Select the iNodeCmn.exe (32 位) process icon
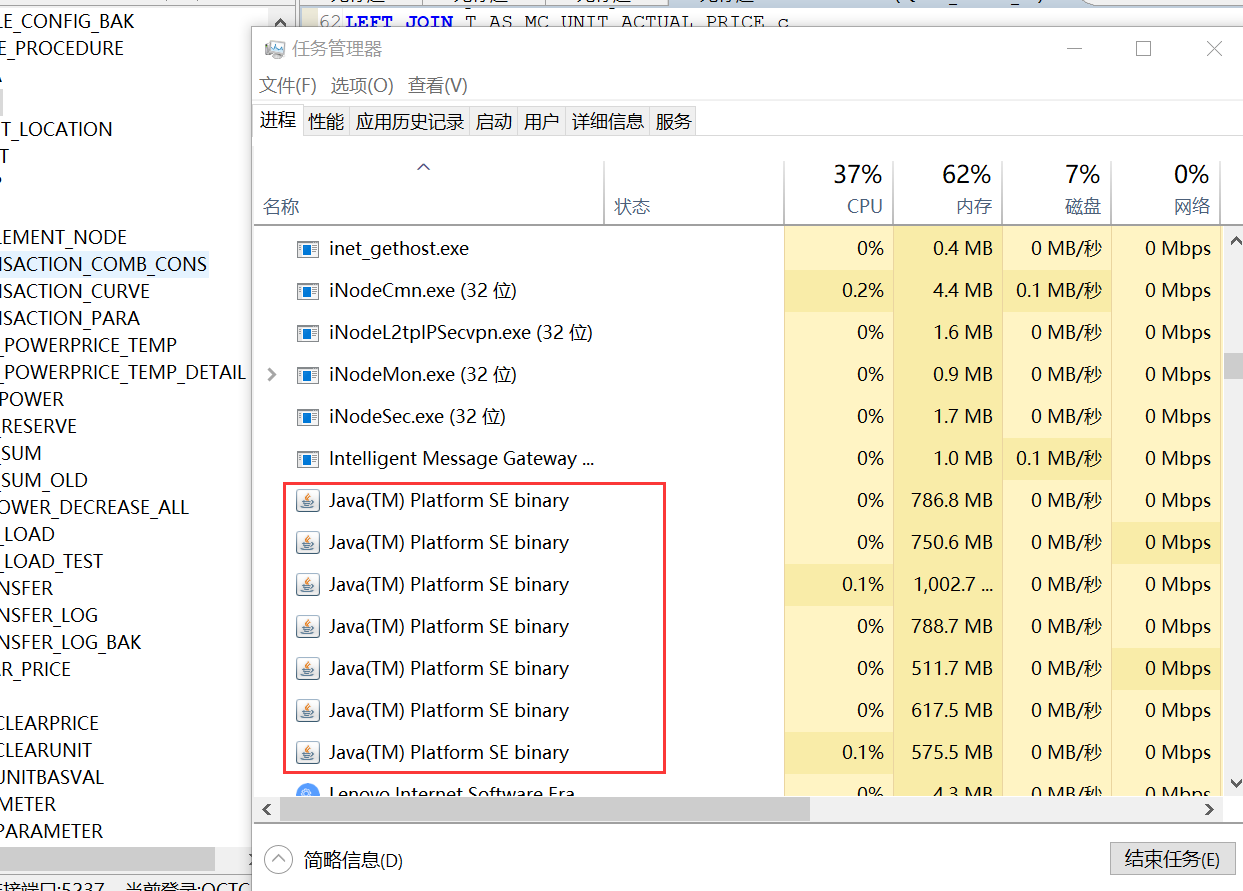The width and height of the screenshot is (1243, 891). click(x=308, y=291)
